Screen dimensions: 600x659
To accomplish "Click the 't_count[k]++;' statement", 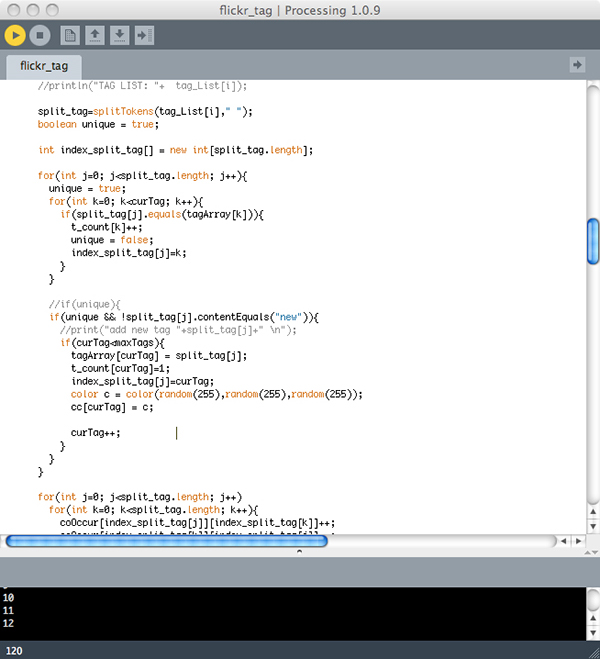I will point(107,227).
